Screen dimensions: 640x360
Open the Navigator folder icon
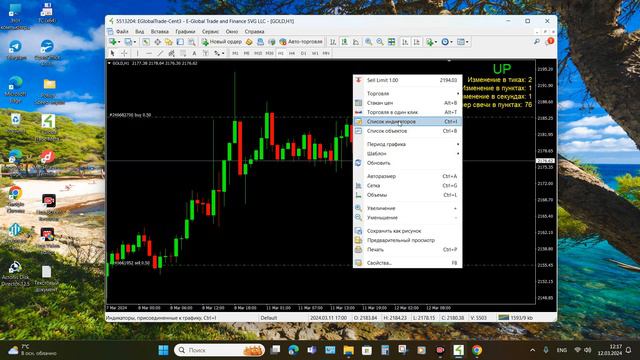169,42
